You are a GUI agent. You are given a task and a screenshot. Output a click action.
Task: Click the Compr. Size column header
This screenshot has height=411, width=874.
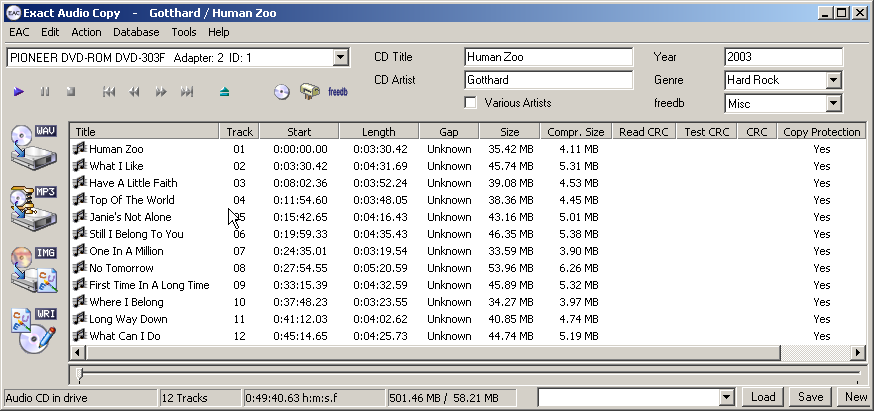tap(576, 132)
